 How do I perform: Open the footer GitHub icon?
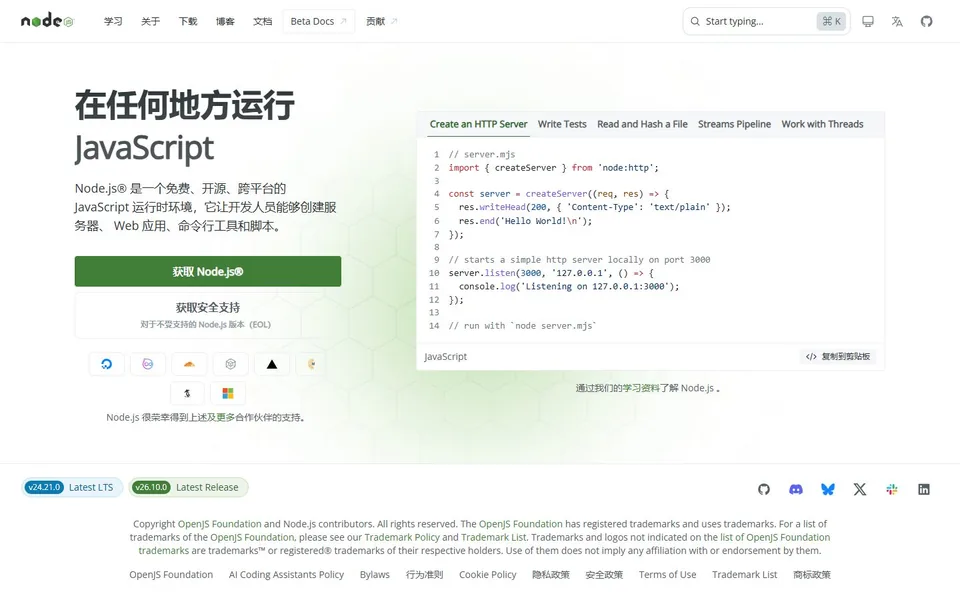(x=763, y=489)
